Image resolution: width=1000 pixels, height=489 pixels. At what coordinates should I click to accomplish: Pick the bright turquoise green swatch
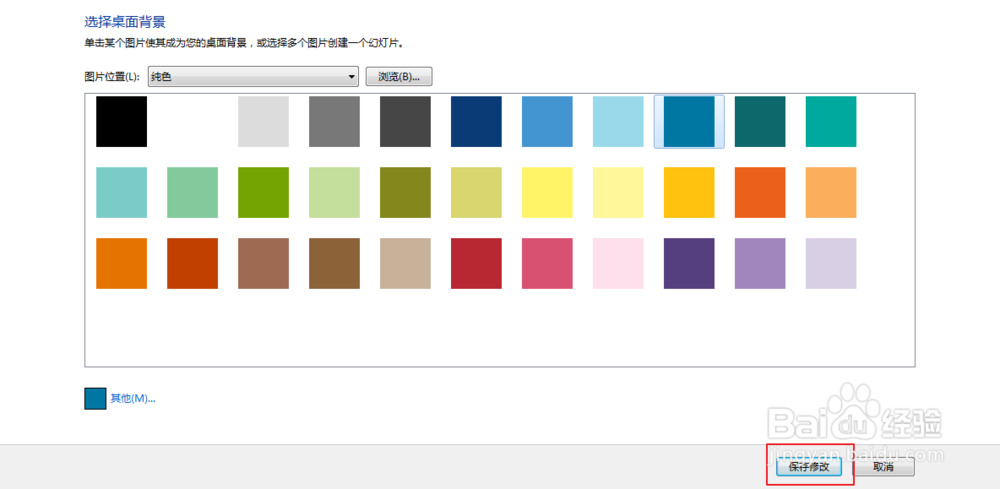tap(831, 122)
